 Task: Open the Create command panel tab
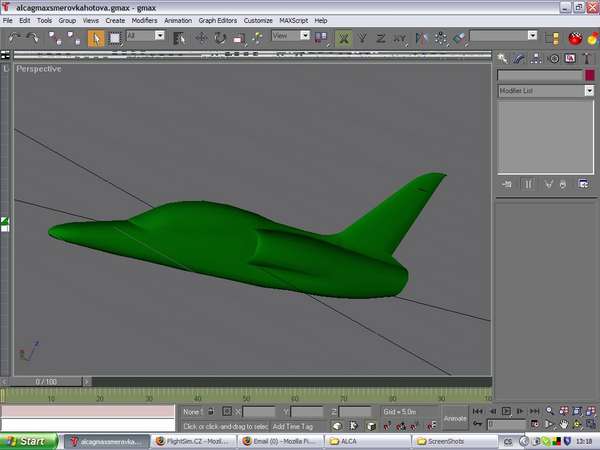point(502,58)
